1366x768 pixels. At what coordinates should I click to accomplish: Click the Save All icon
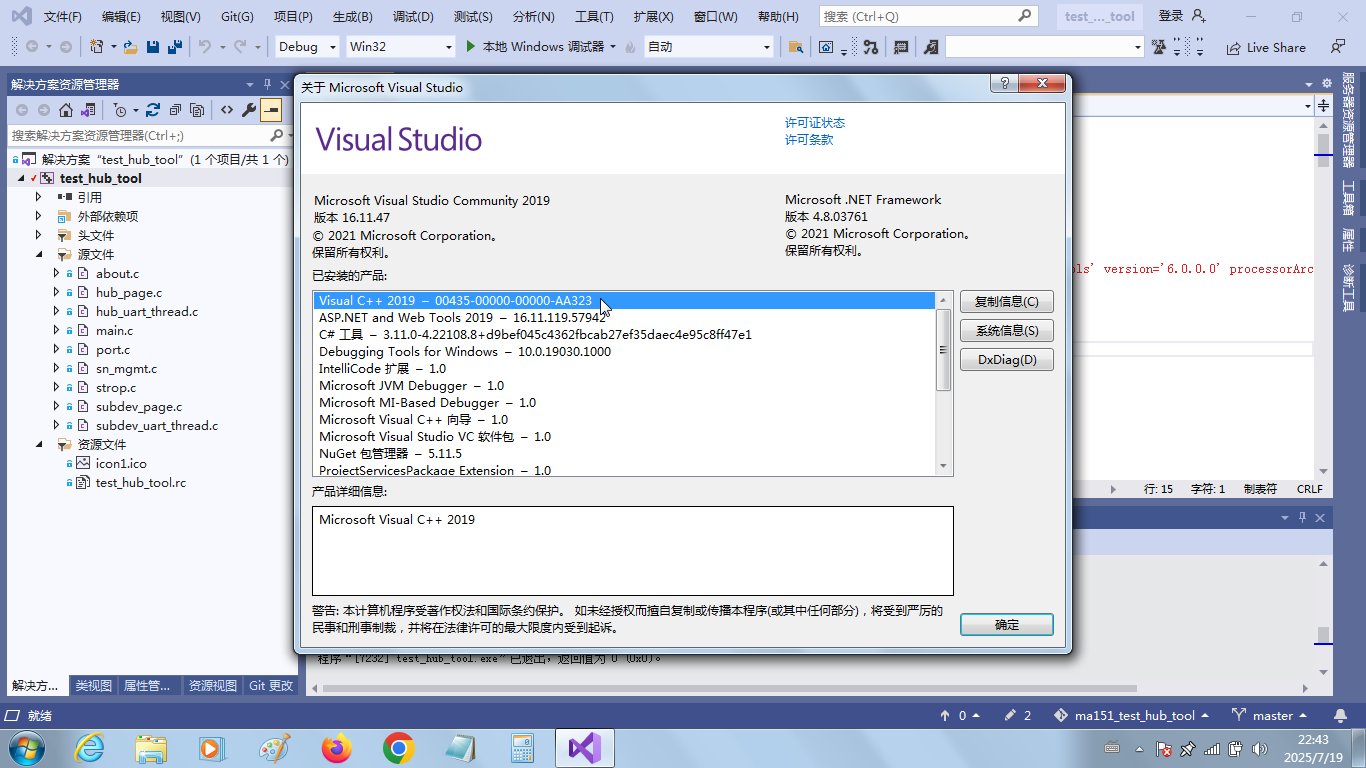pyautogui.click(x=174, y=47)
